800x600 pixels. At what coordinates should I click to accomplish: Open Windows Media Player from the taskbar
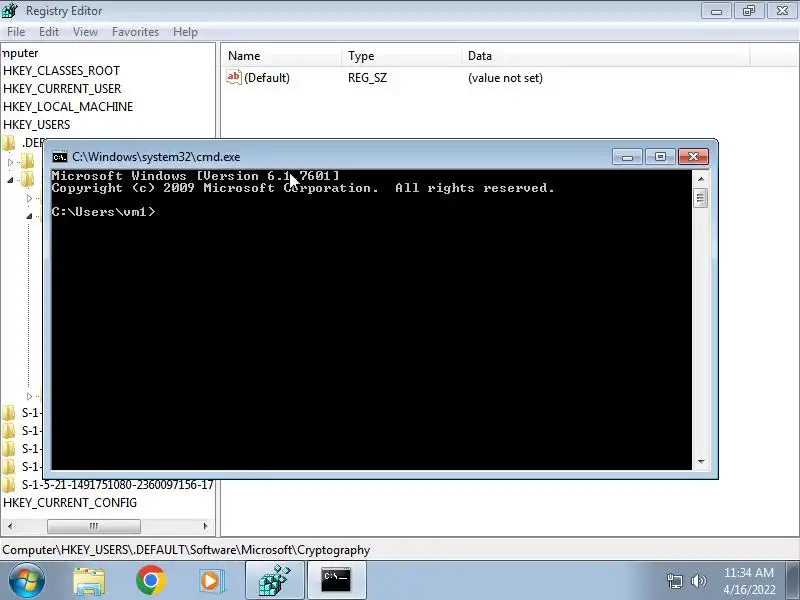click(210, 580)
